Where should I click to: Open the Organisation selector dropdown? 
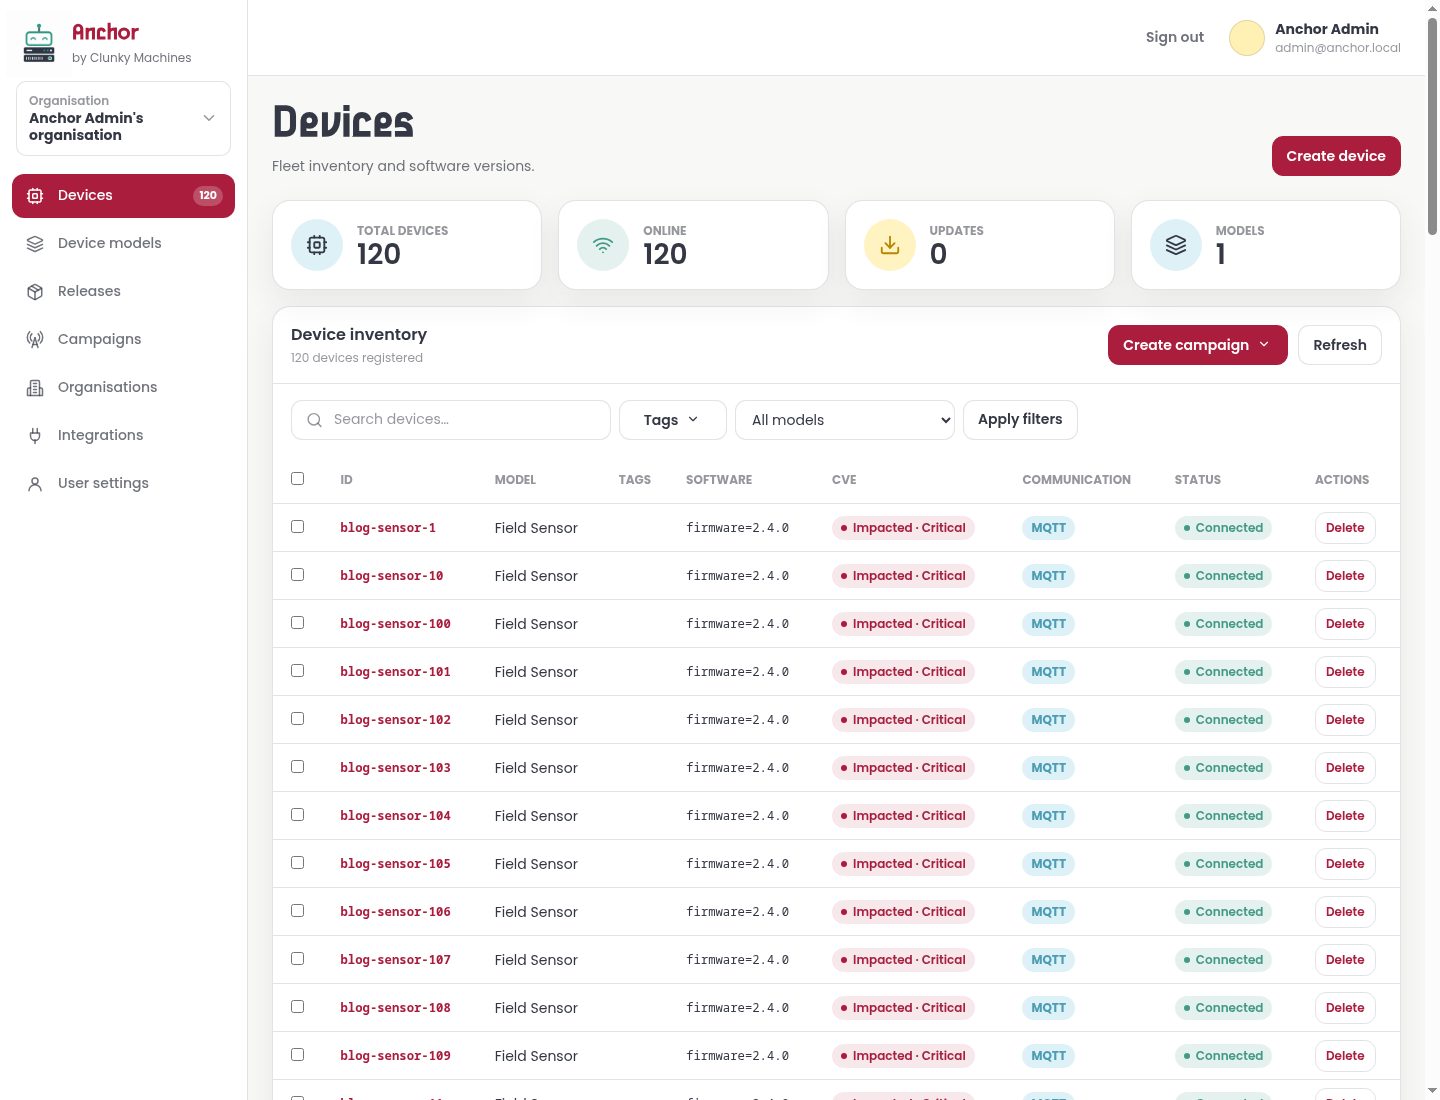coord(123,118)
